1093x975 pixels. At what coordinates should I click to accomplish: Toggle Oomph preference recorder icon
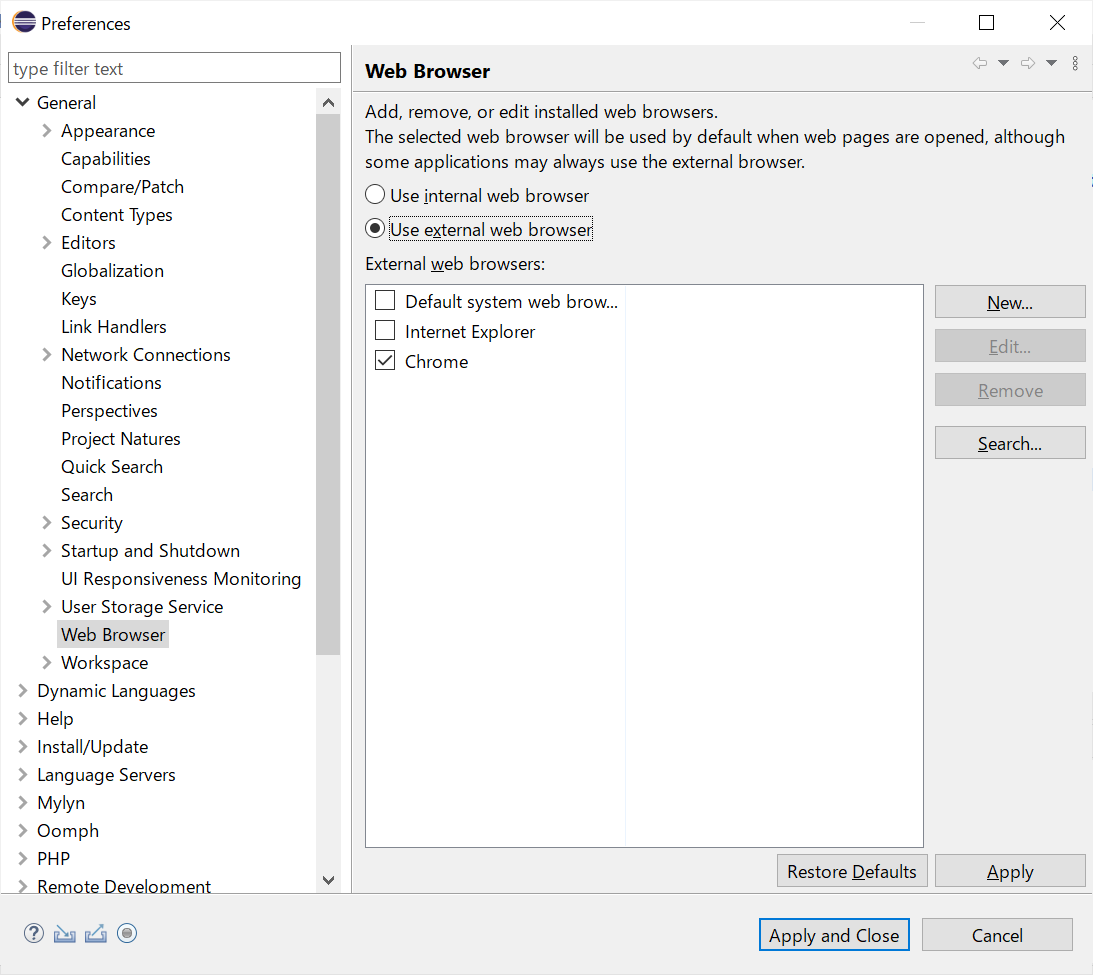(x=127, y=933)
